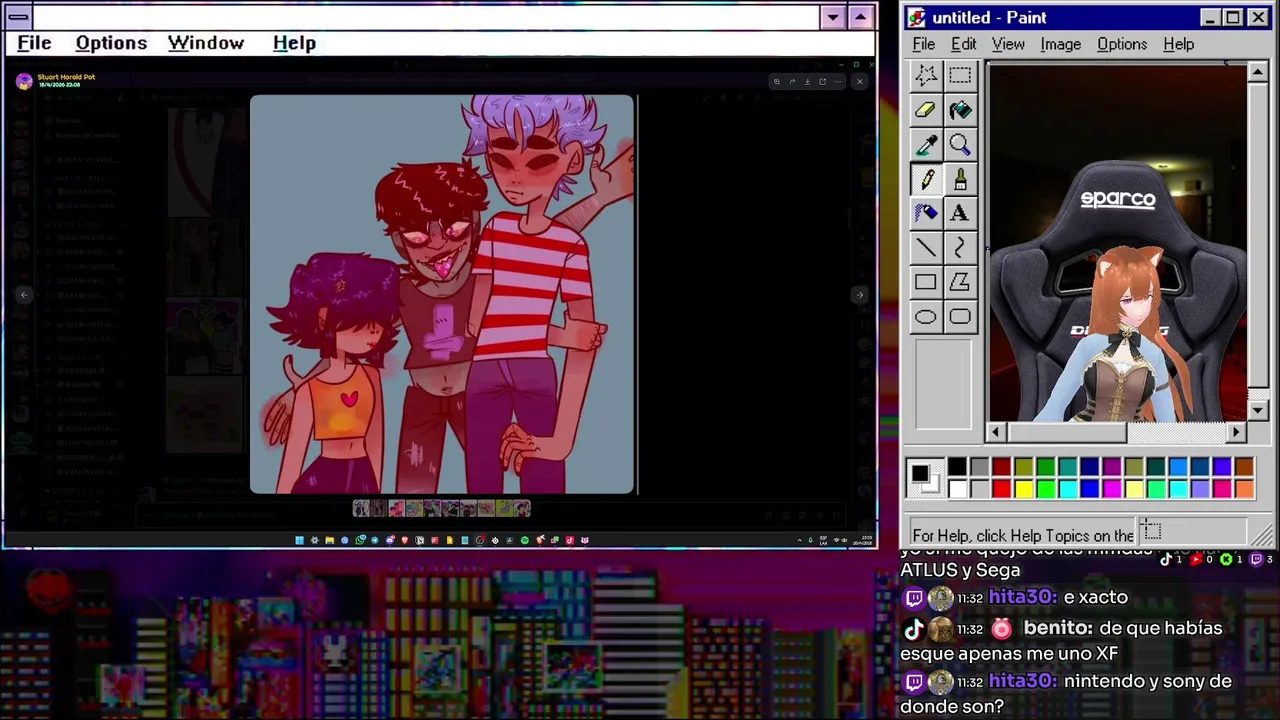Select the Ellipse shape tool
This screenshot has height=720, width=1280.
point(926,317)
